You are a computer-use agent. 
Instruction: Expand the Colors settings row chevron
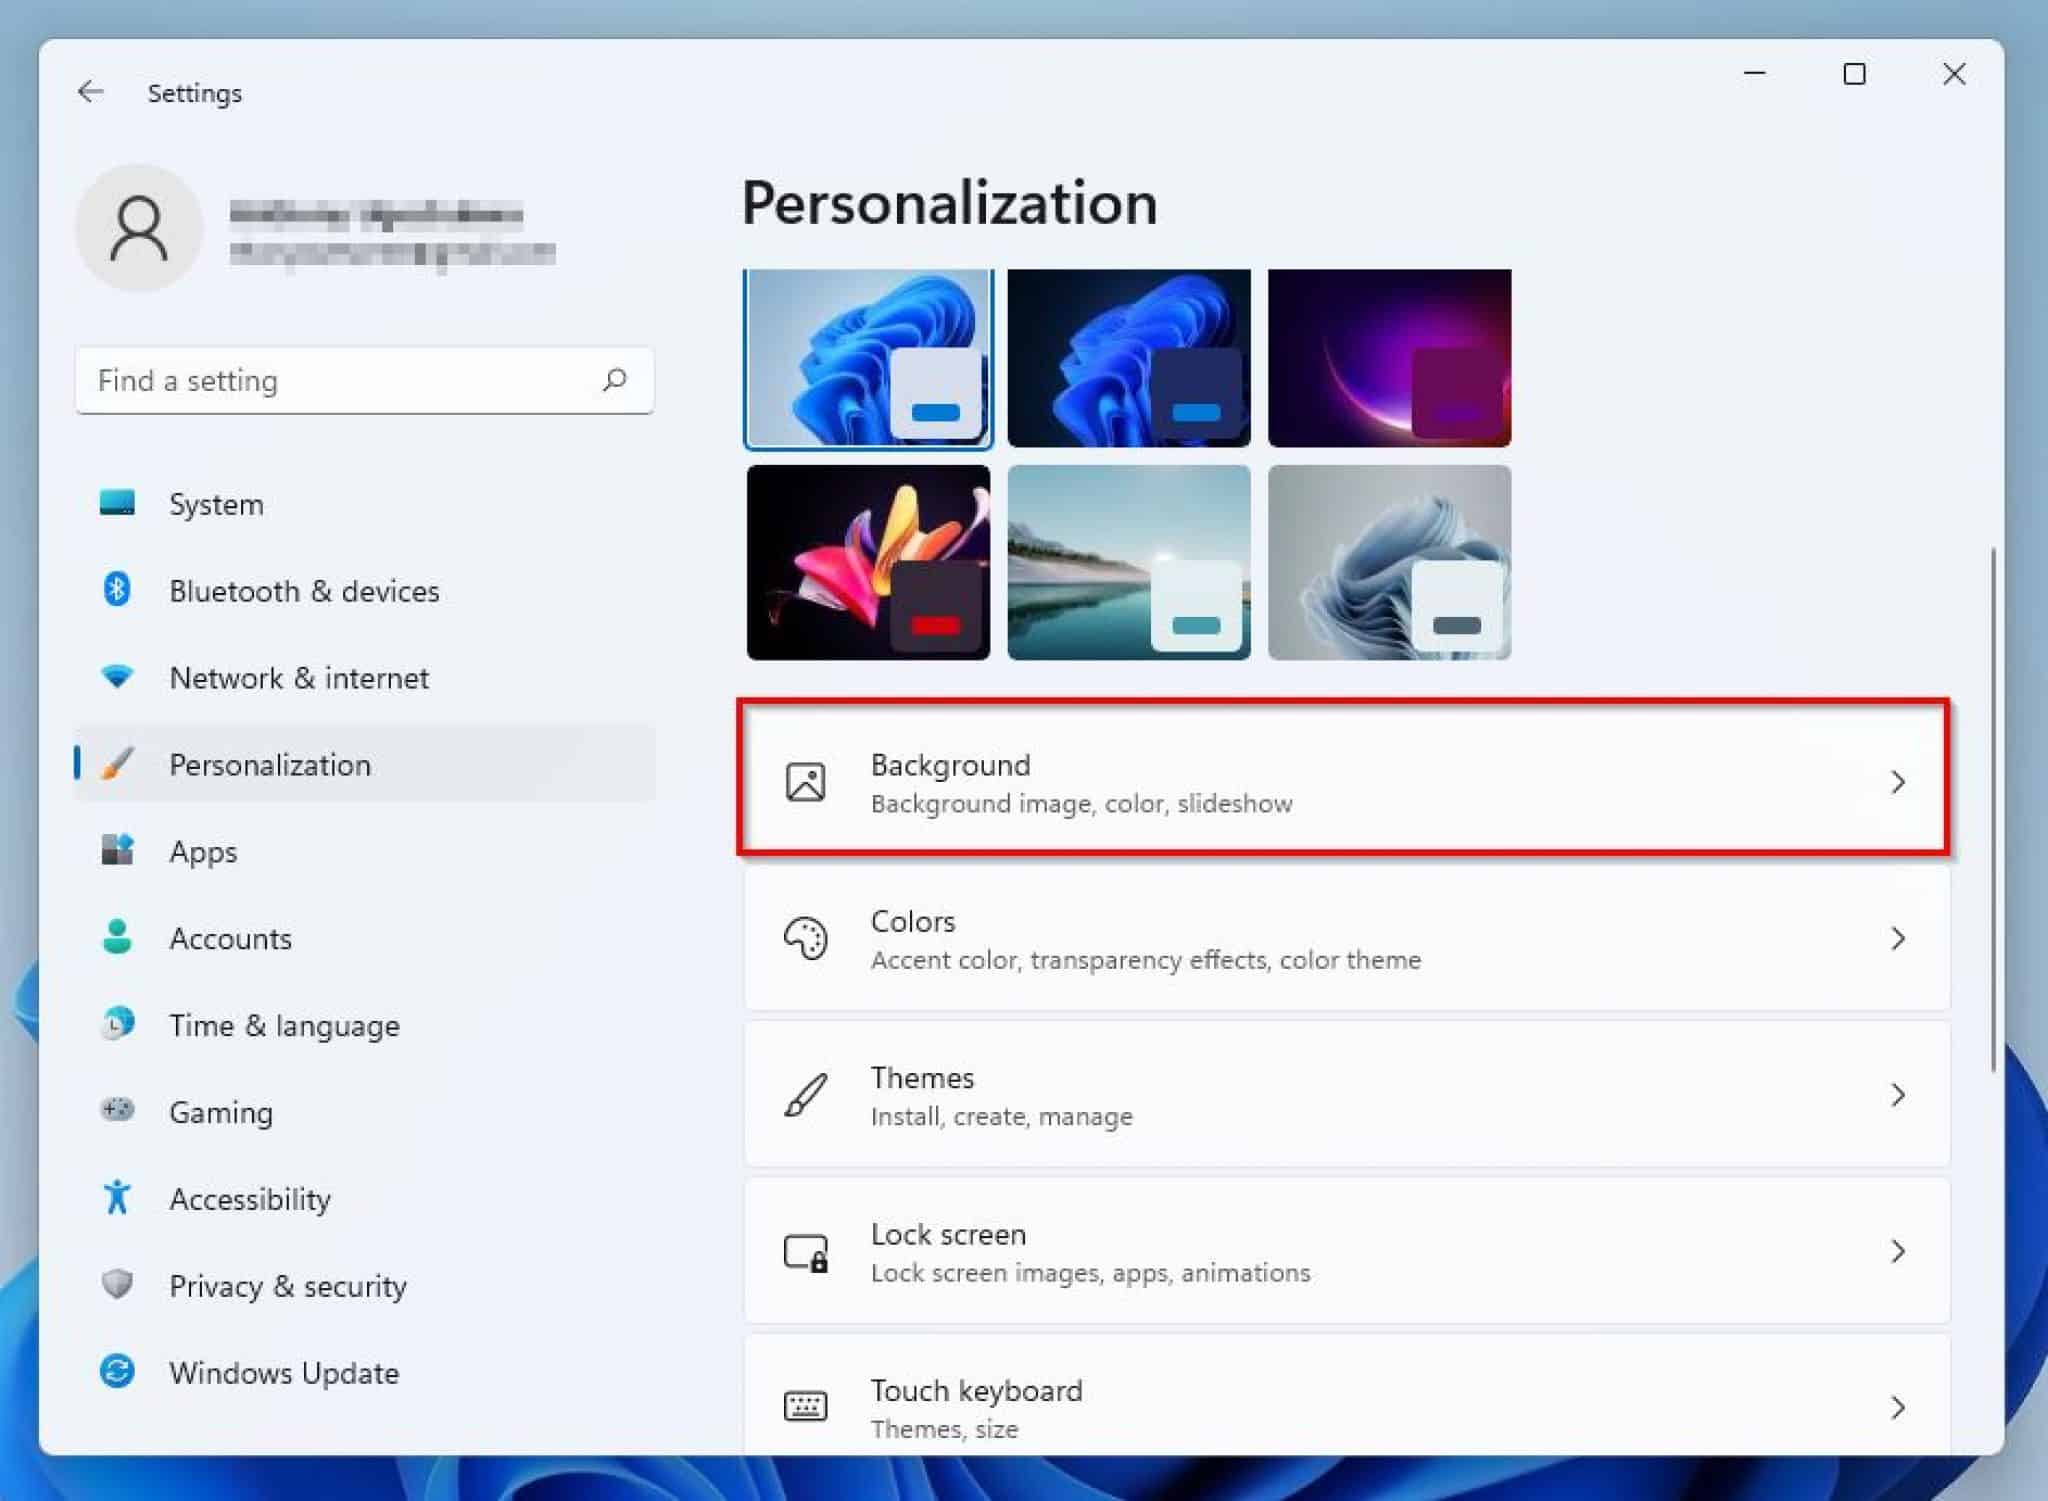[x=1898, y=938]
